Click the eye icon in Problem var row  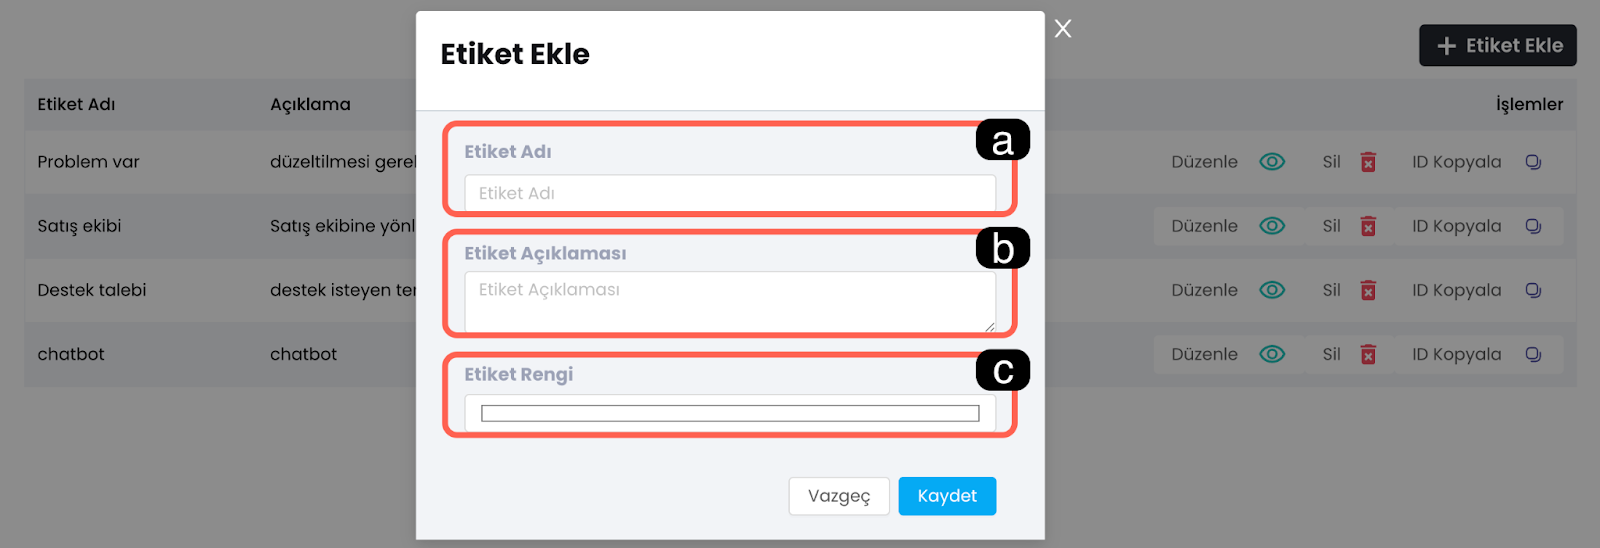1272,162
